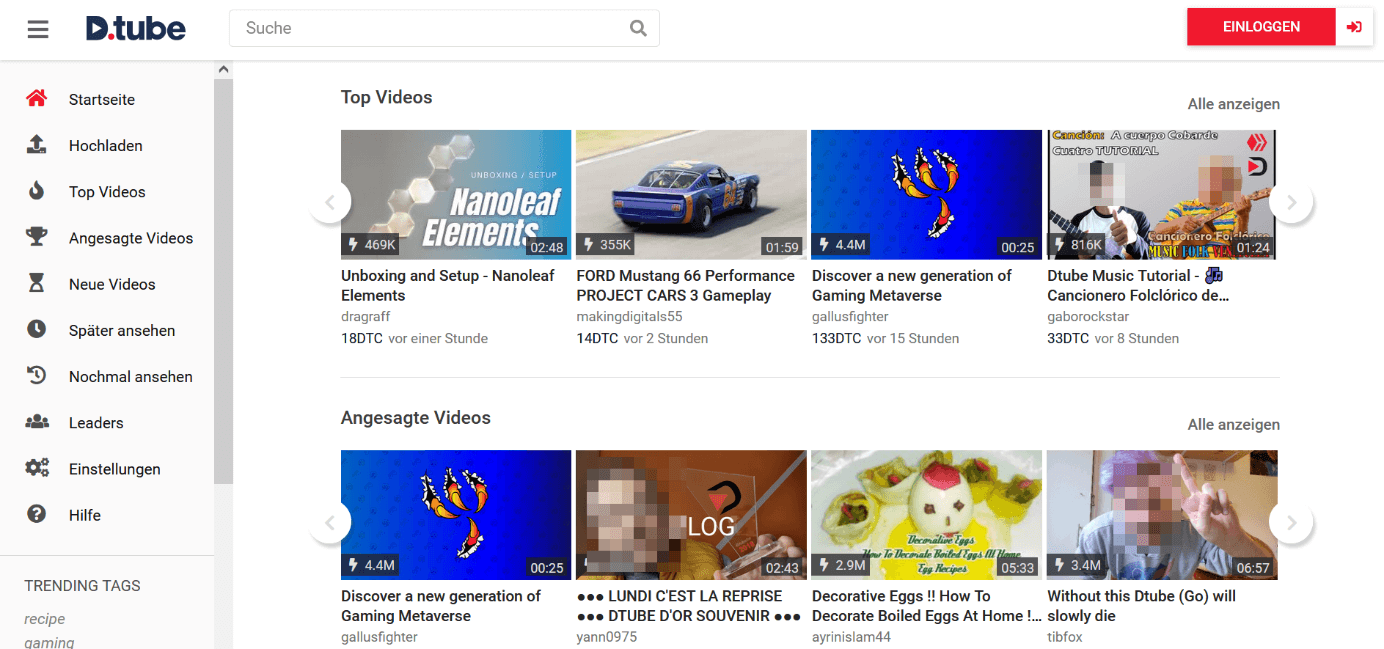This screenshot has width=1384, height=649.
Task: Select the 'recipe' trending tag
Action: coord(44,619)
